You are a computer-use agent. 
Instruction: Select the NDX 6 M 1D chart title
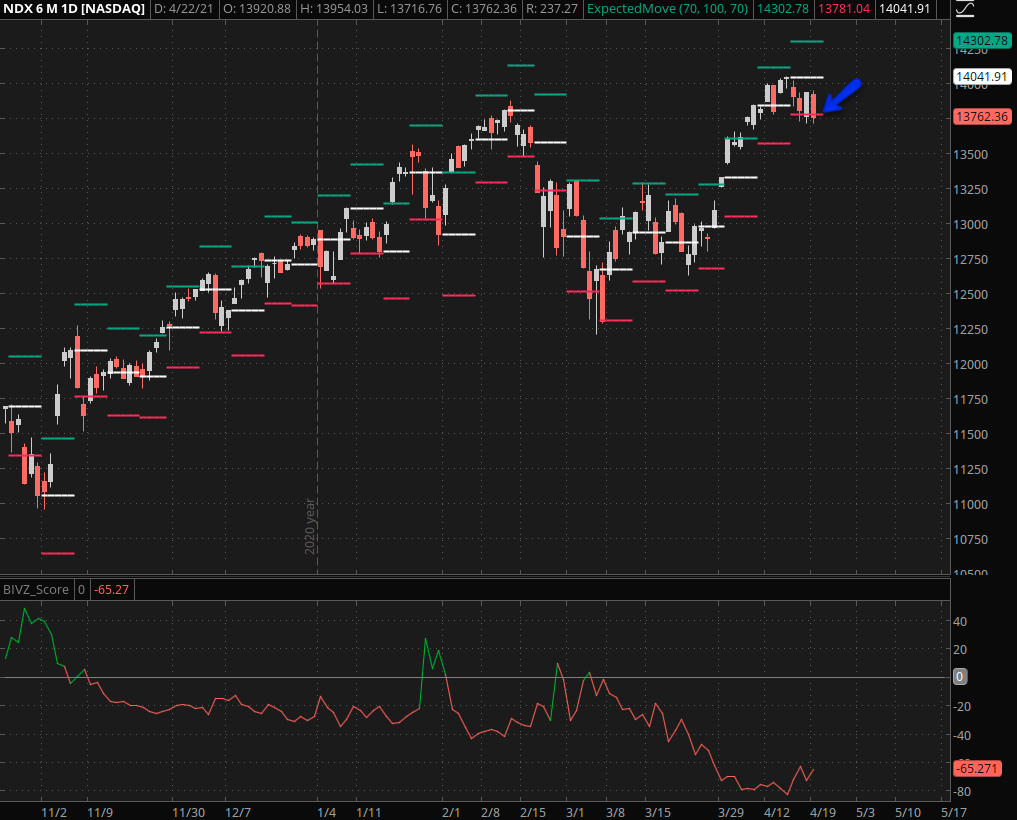coord(72,9)
